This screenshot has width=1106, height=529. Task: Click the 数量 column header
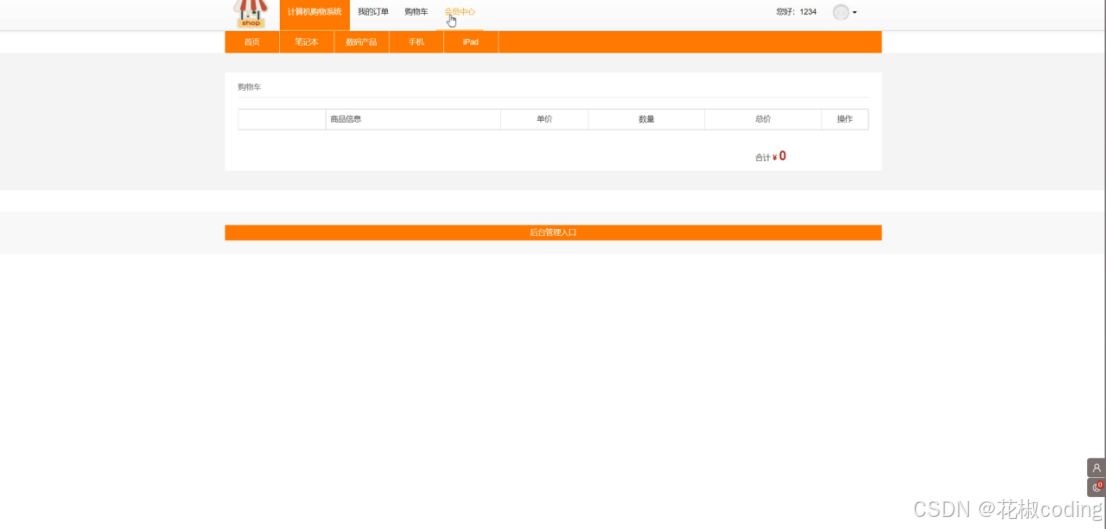tap(646, 119)
